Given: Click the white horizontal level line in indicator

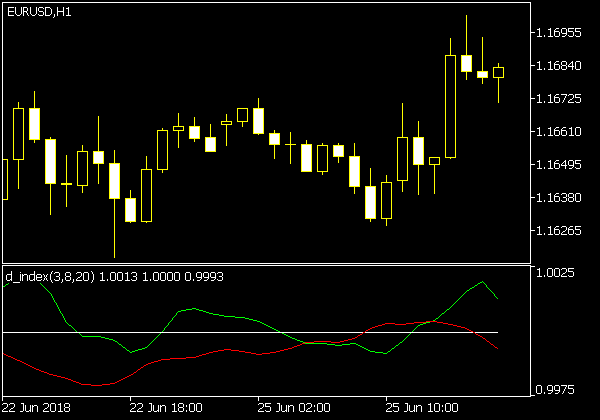Looking at the screenshot, I should tap(250, 332).
